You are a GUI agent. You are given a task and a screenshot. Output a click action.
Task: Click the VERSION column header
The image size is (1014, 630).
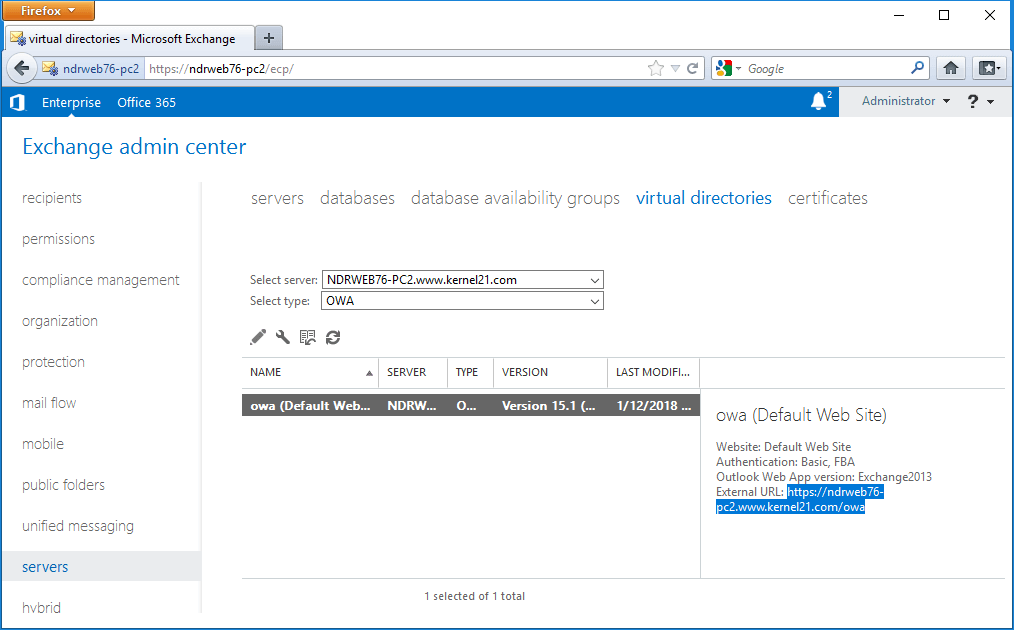coord(550,372)
